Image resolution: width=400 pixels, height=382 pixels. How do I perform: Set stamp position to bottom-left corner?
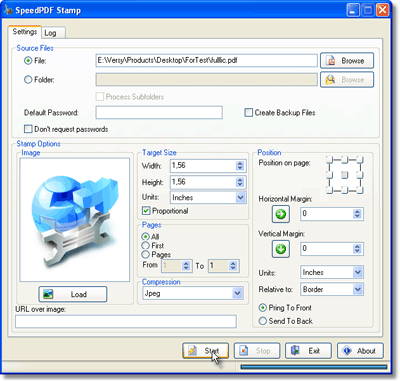click(330, 190)
